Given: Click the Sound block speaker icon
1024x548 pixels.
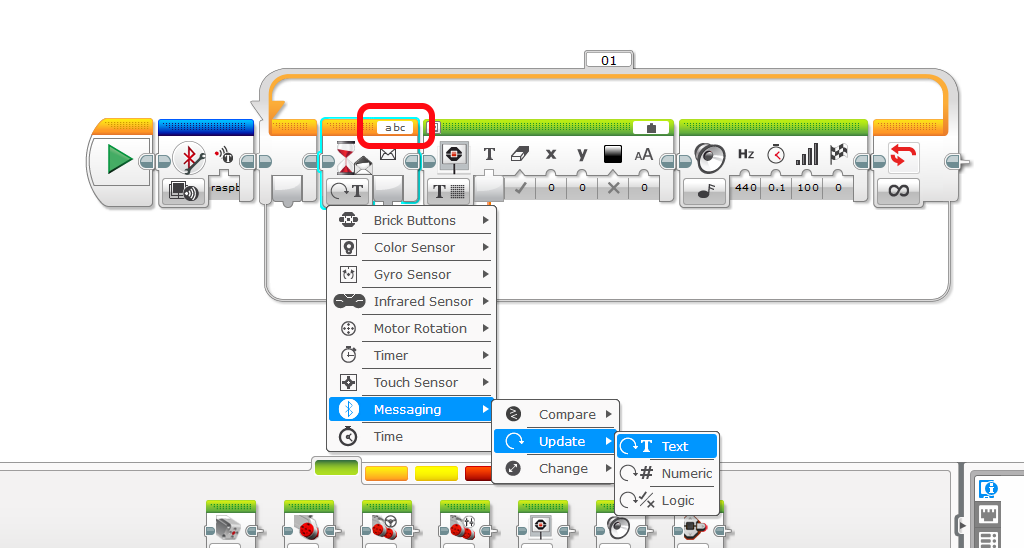Looking at the screenshot, I should pos(709,157).
